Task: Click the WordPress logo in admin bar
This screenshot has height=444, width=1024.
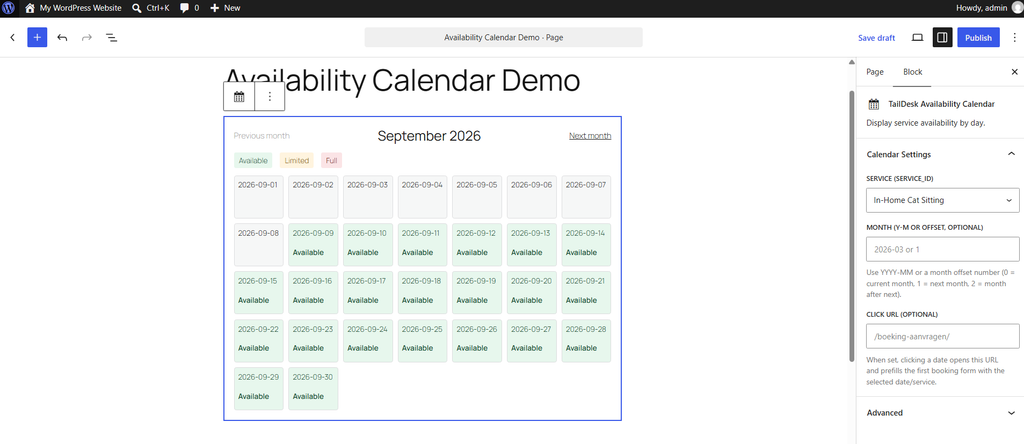Action: click(8, 8)
